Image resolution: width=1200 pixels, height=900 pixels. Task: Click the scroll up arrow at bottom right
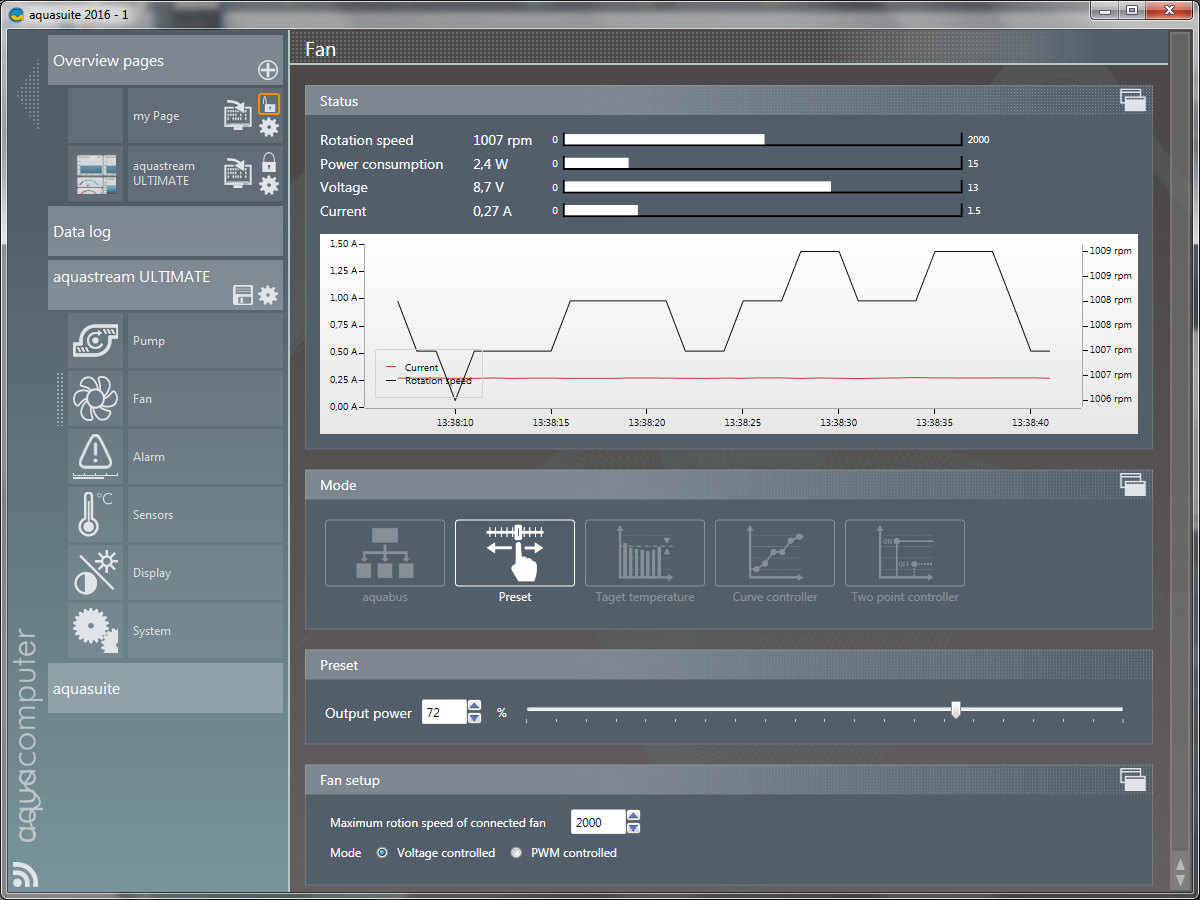[1181, 863]
